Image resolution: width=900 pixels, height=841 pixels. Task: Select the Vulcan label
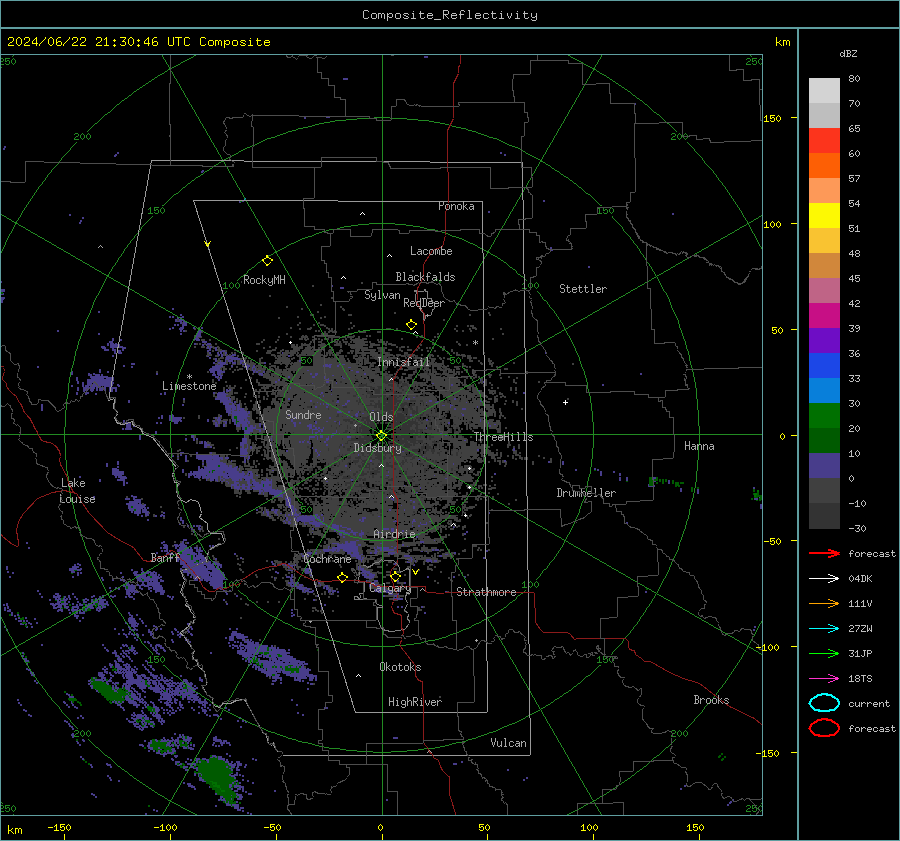coord(508,743)
